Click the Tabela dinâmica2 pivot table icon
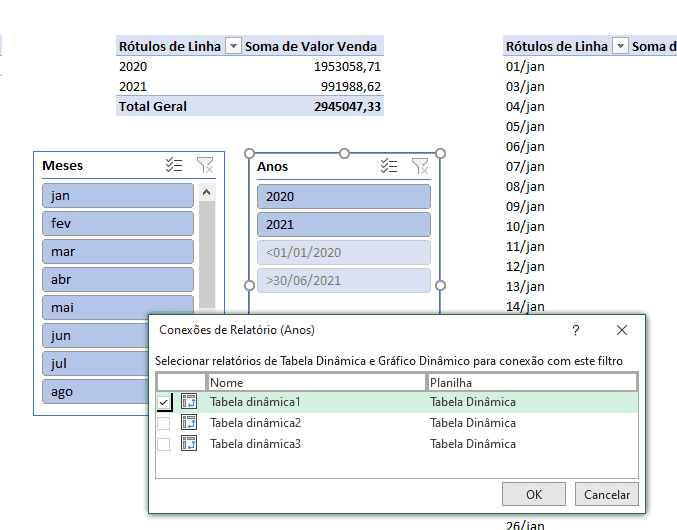The width and height of the screenshot is (677, 530). click(189, 423)
